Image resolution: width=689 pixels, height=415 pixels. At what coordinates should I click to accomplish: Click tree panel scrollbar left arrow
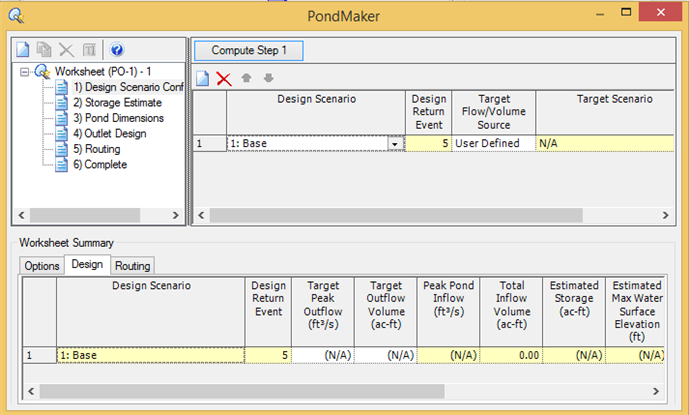(x=21, y=215)
